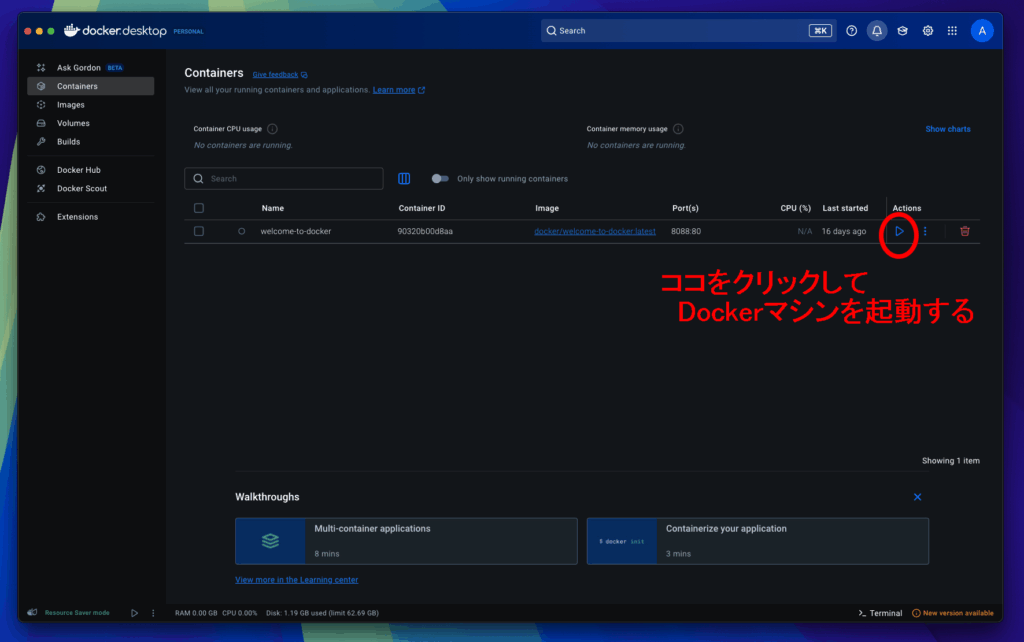Open the Terminal button in status bar
This screenshot has height=642, width=1024.
point(880,613)
